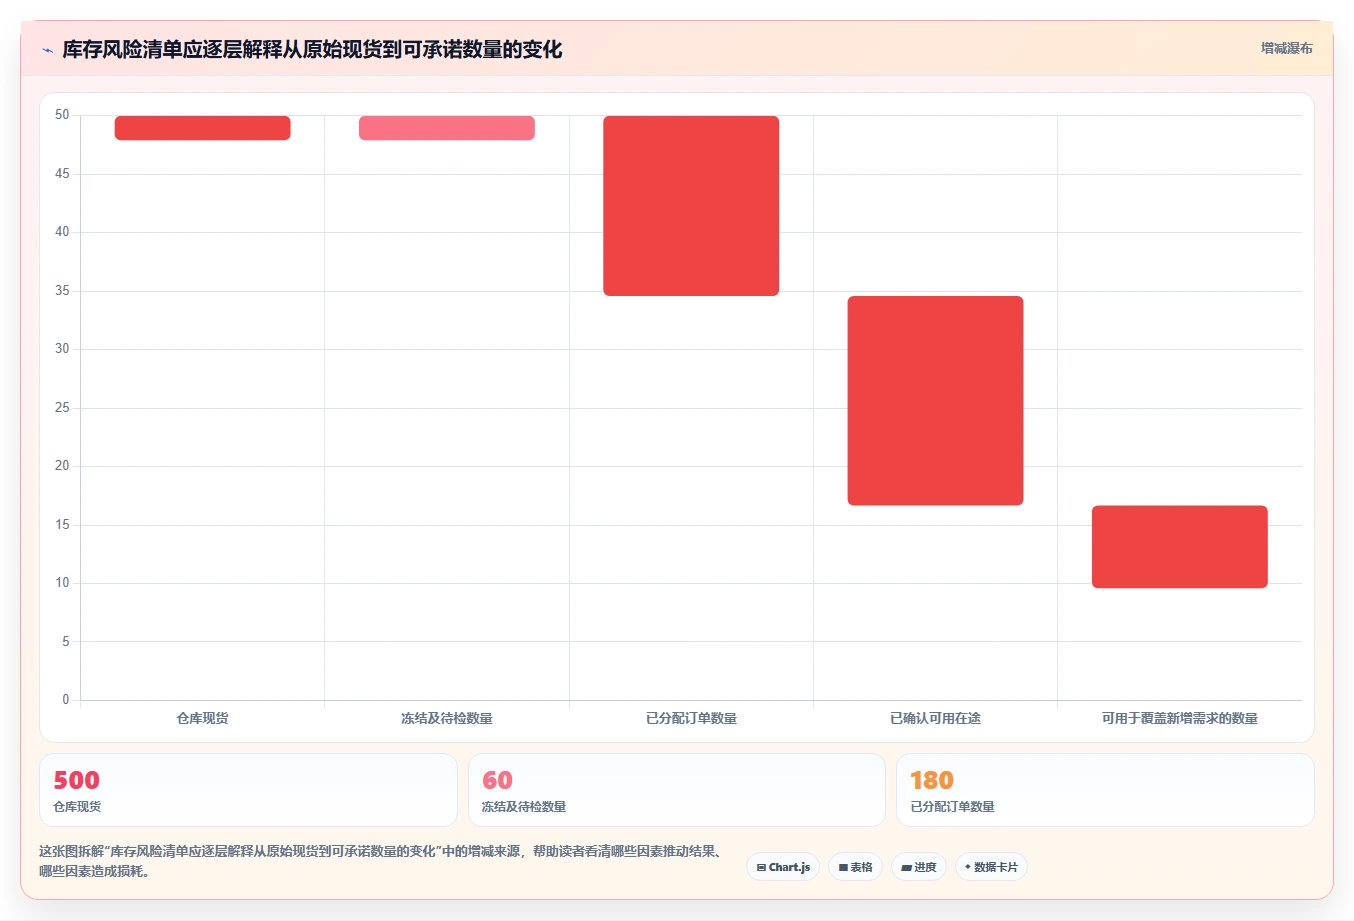
Task: Select the 进度 tag chip
Action: pos(918,867)
